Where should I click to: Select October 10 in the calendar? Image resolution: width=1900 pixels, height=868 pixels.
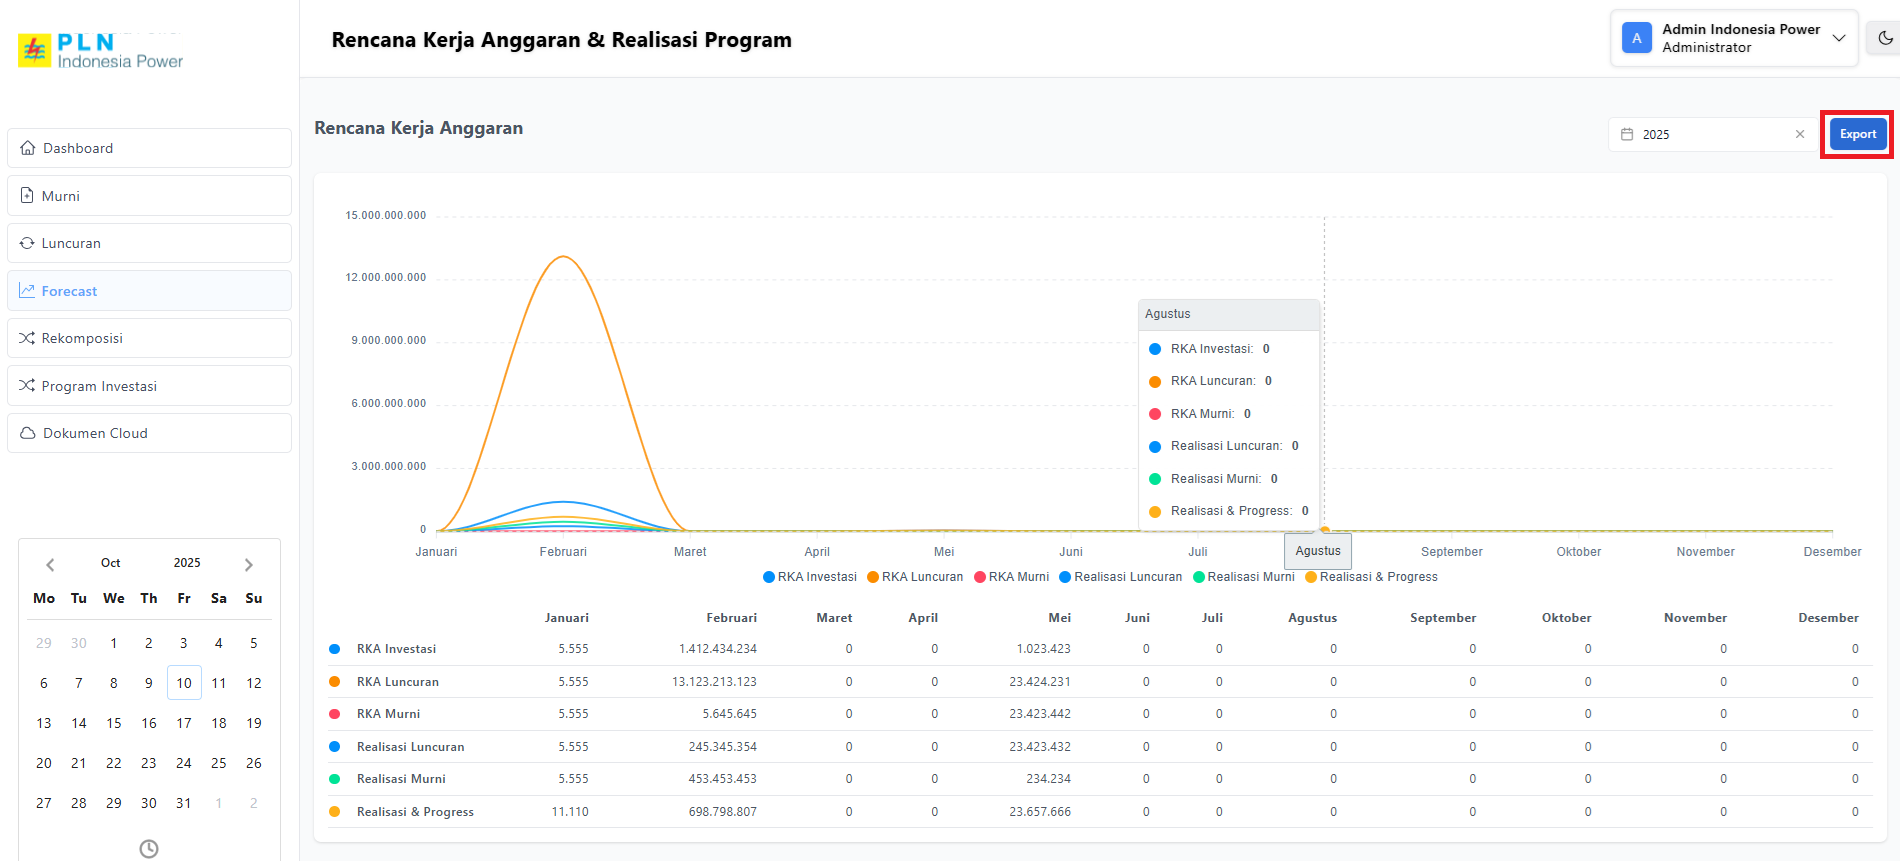tap(184, 683)
